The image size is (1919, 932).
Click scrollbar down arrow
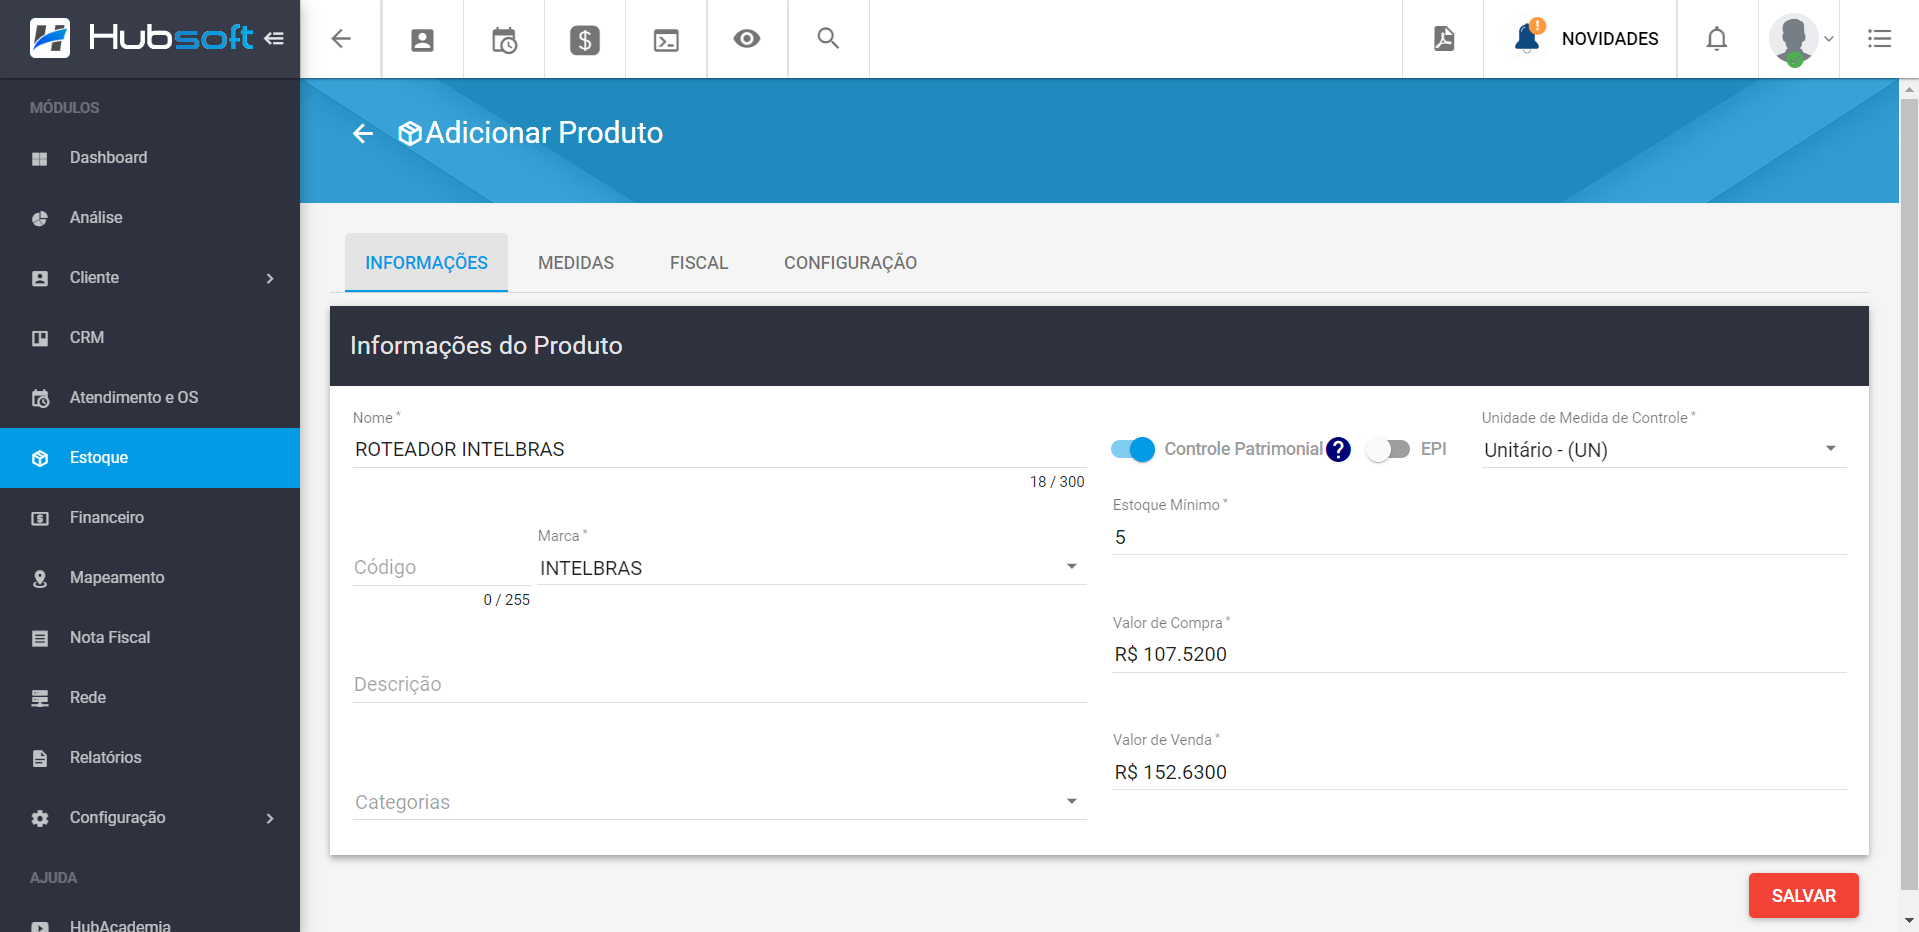tap(1909, 920)
